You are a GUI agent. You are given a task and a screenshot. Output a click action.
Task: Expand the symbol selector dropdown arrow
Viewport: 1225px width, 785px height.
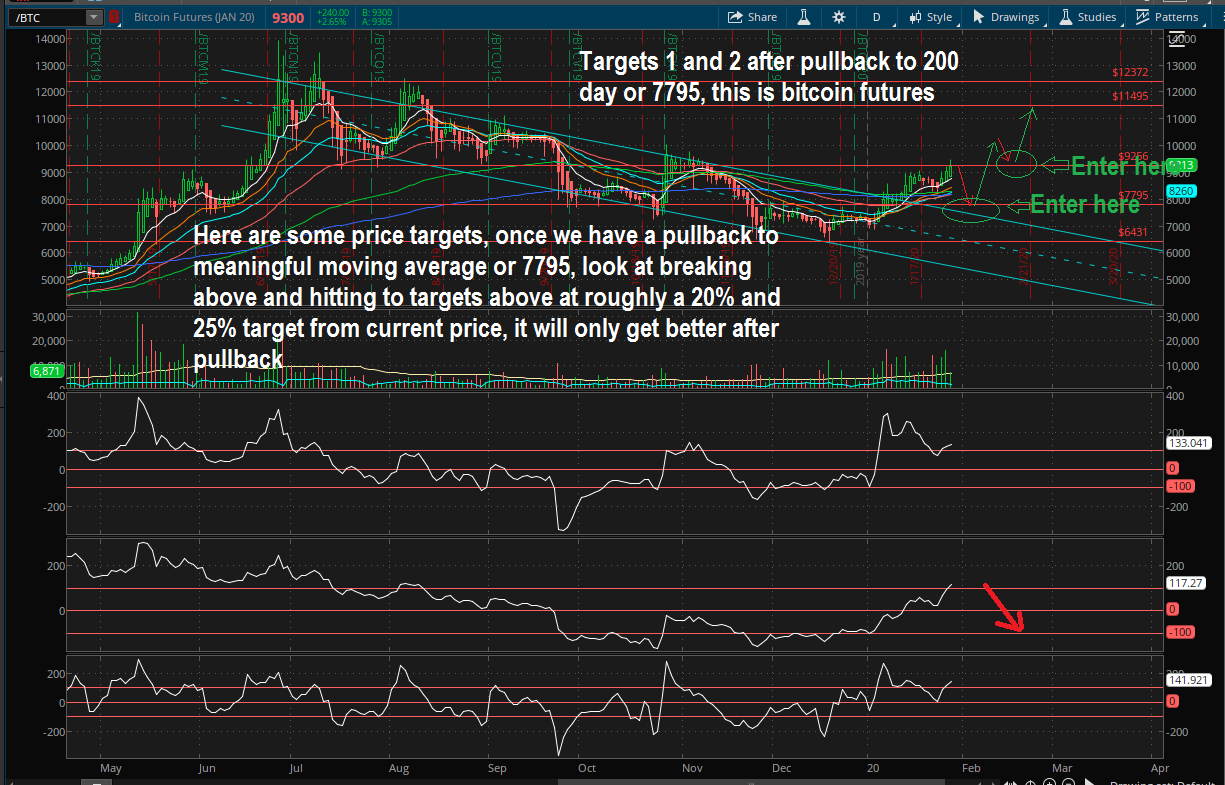pos(94,17)
